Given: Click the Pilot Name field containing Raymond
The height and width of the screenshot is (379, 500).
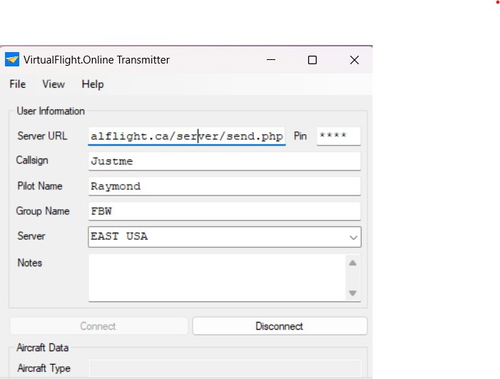Looking at the screenshot, I should pyautogui.click(x=224, y=186).
